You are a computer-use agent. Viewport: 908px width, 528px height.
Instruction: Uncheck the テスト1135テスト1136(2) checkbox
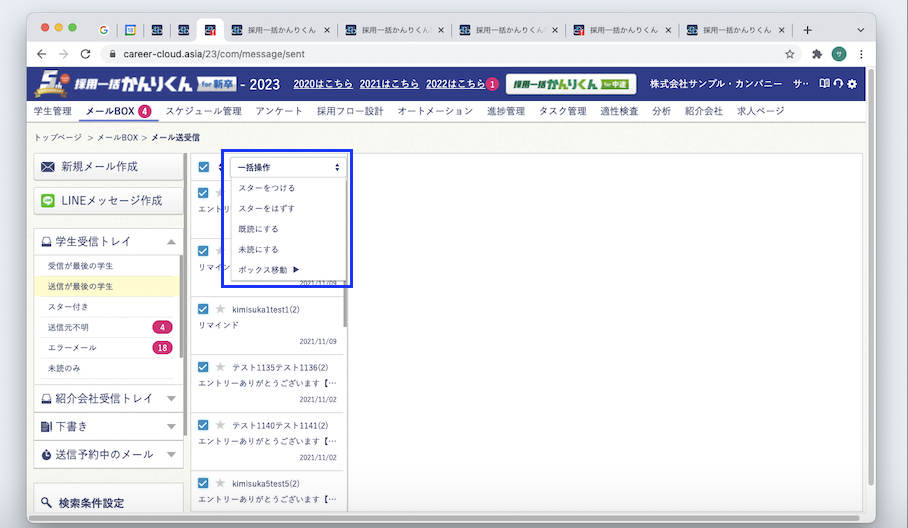point(203,367)
